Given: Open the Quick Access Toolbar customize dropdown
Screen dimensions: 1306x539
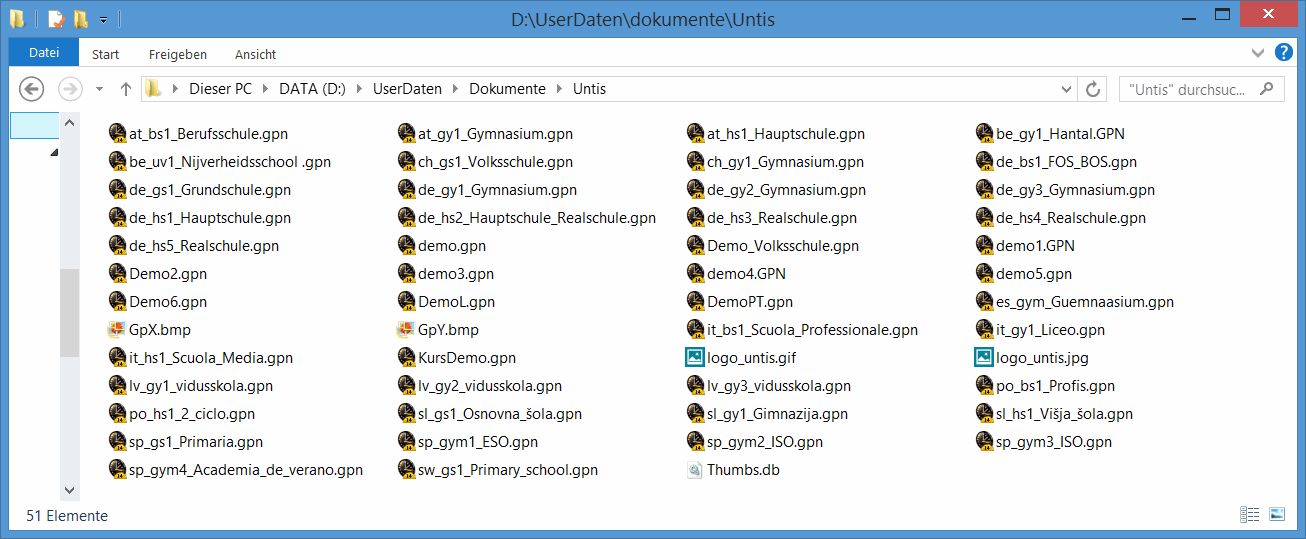Looking at the screenshot, I should (x=103, y=20).
